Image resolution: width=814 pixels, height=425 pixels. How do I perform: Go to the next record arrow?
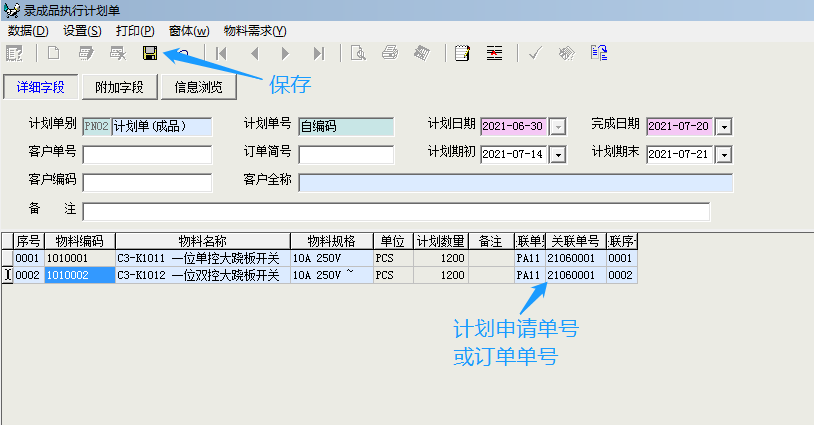click(286, 53)
